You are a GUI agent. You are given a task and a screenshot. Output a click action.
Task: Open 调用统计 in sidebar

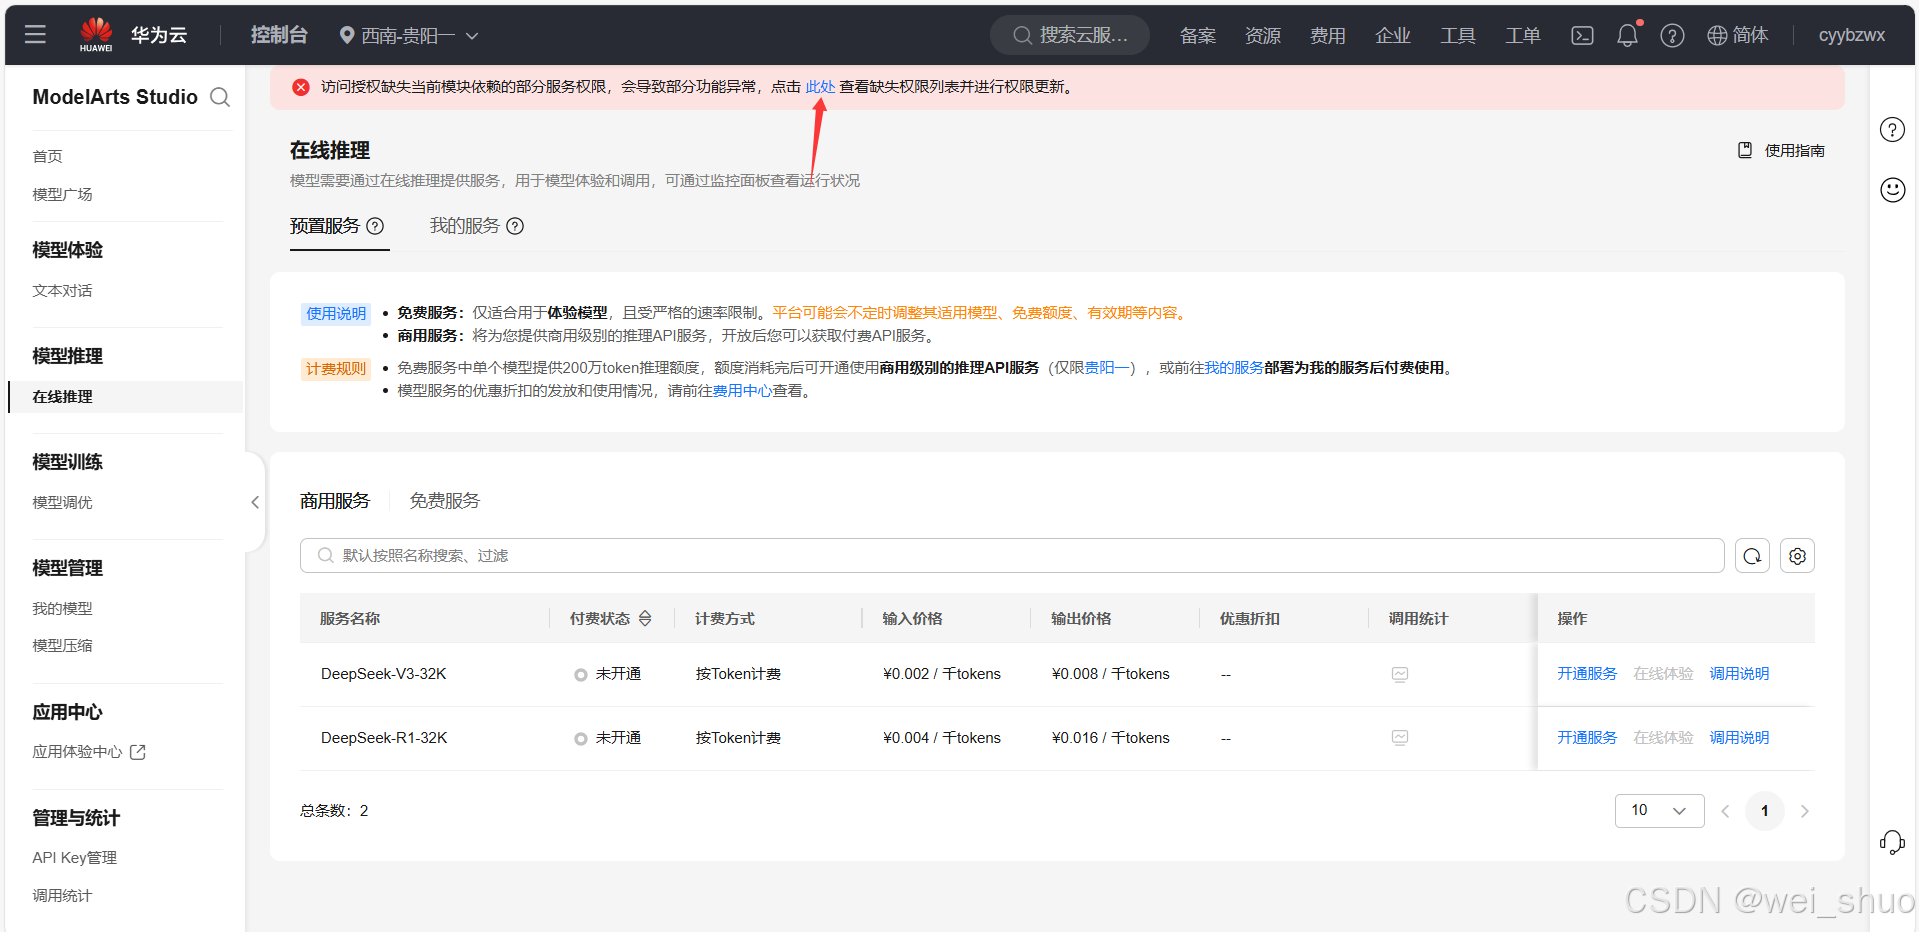[x=62, y=896]
